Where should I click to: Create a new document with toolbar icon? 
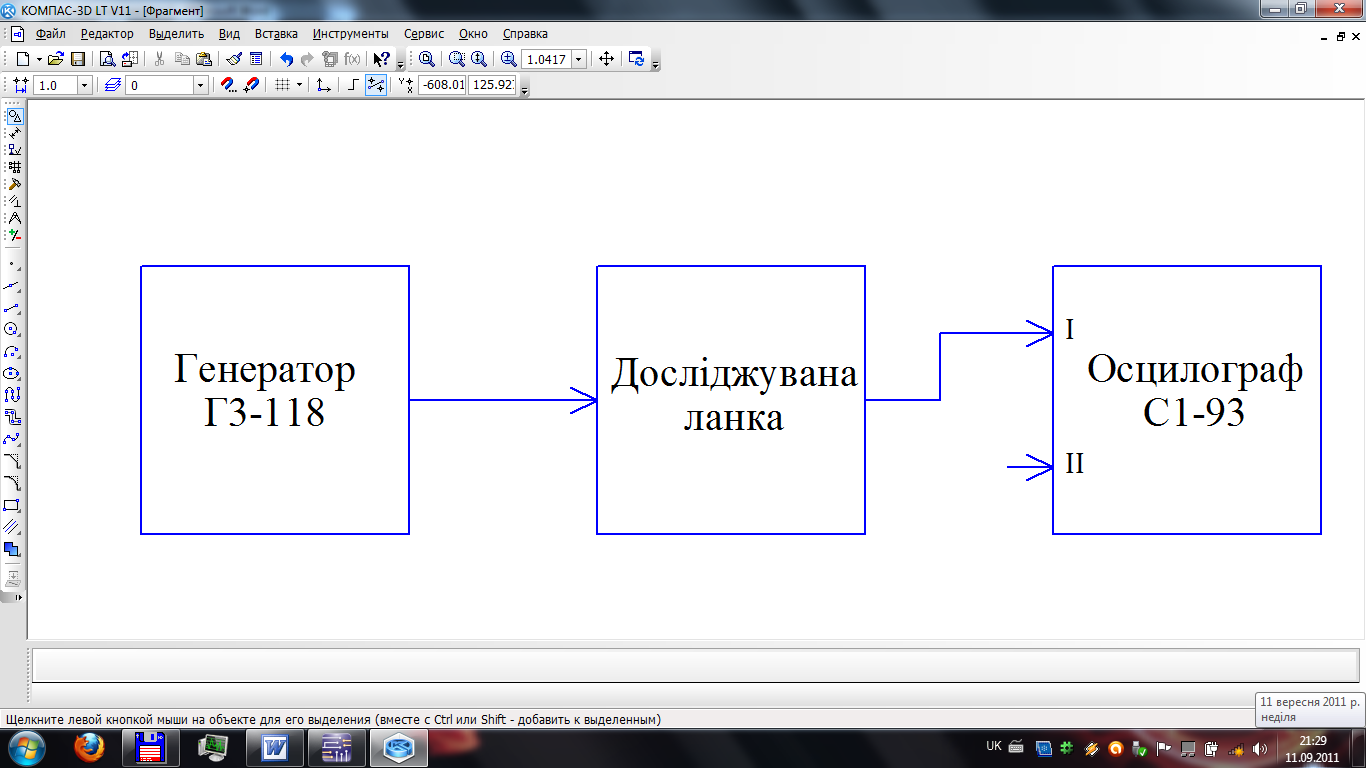tap(24, 59)
